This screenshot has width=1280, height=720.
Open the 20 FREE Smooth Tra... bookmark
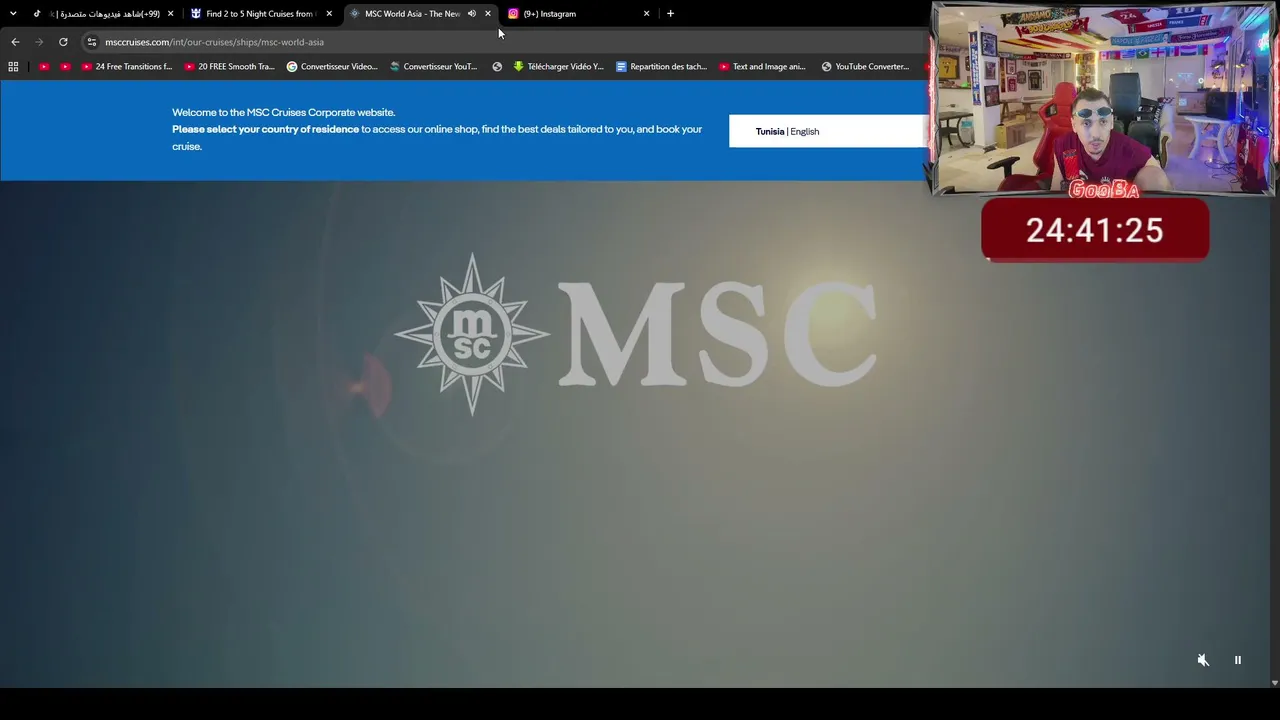[x=230, y=67]
